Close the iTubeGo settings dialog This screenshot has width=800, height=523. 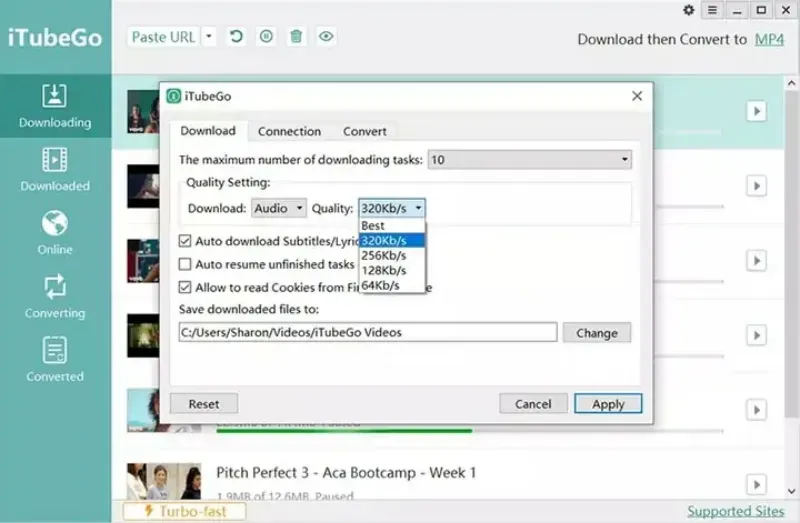(637, 96)
